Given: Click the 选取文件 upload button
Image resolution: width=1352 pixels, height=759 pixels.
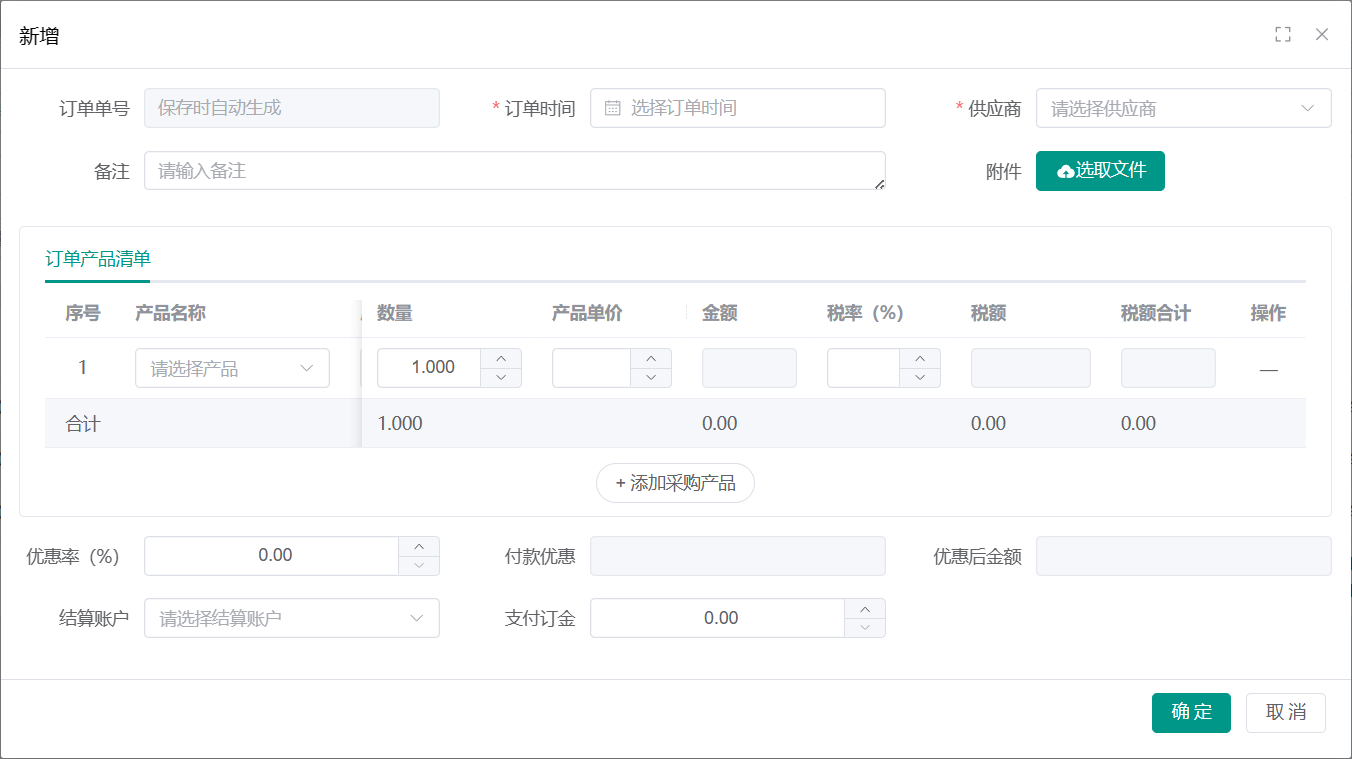Looking at the screenshot, I should click(x=1100, y=171).
